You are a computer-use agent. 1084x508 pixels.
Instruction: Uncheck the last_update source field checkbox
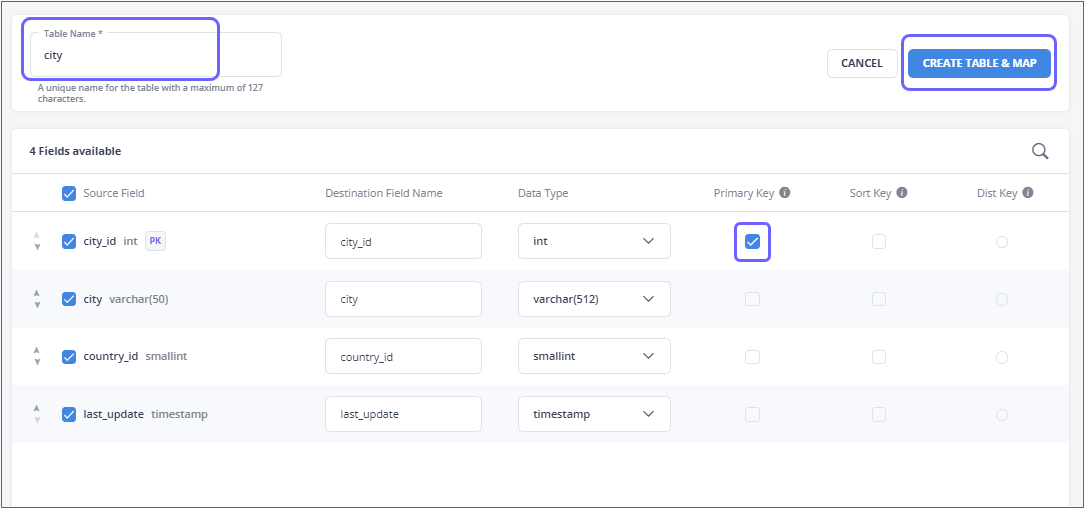[68, 414]
